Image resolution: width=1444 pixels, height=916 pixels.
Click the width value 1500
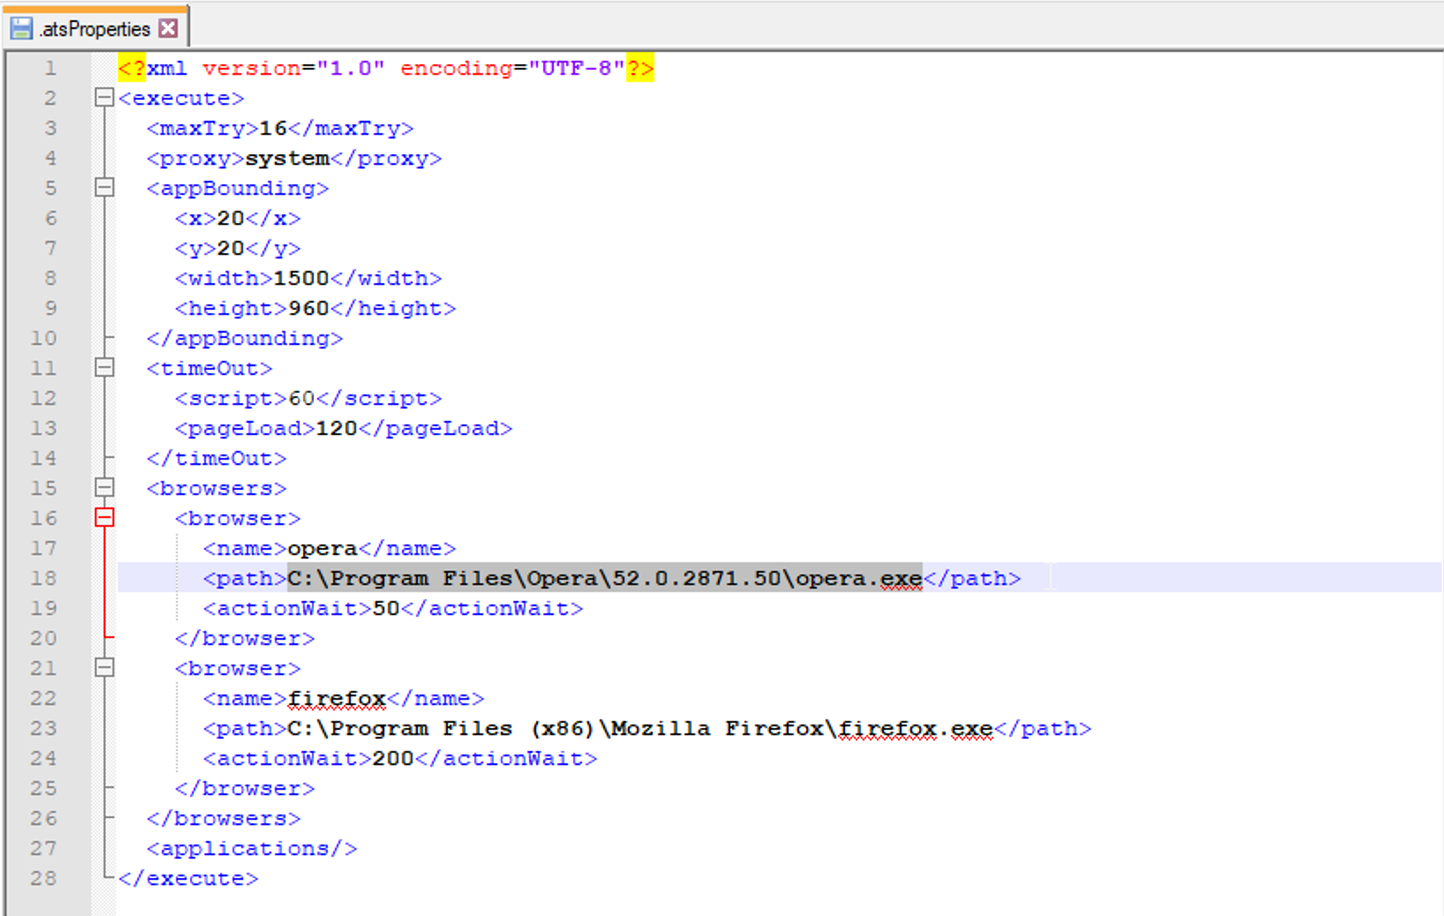click(x=301, y=278)
